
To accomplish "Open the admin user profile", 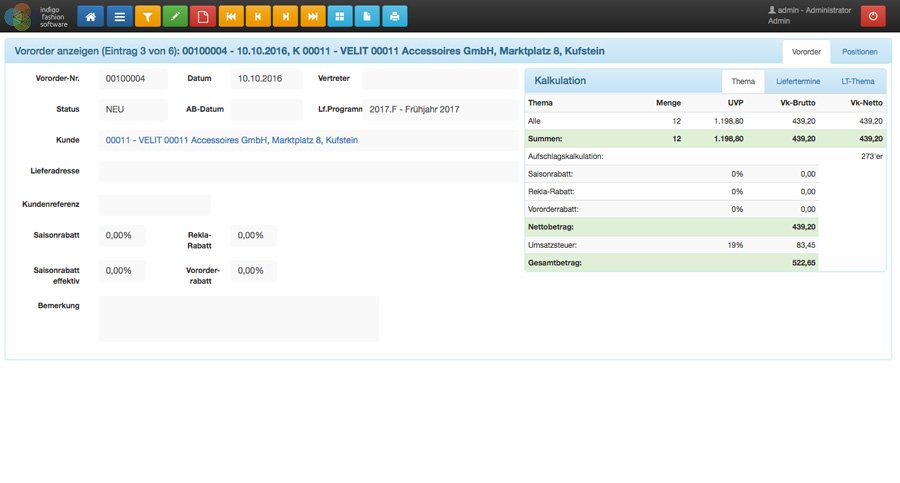I will (809, 16).
